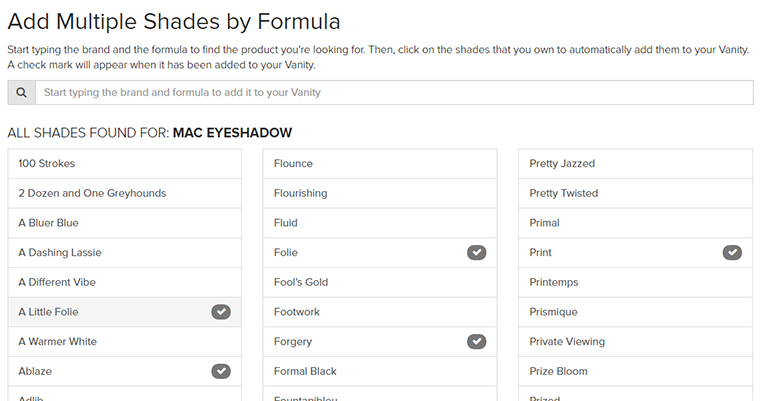Image resolution: width=760 pixels, height=401 pixels.
Task: Toggle the A Bluer Blue shade
Action: pos(125,223)
